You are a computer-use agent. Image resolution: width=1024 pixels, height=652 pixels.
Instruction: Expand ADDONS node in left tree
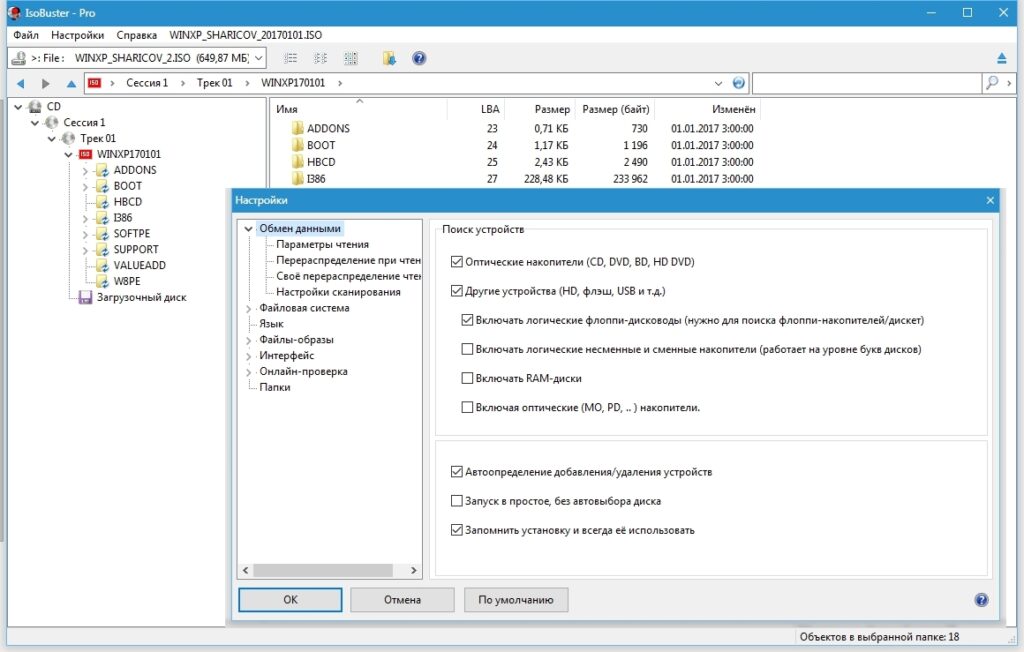click(x=85, y=171)
